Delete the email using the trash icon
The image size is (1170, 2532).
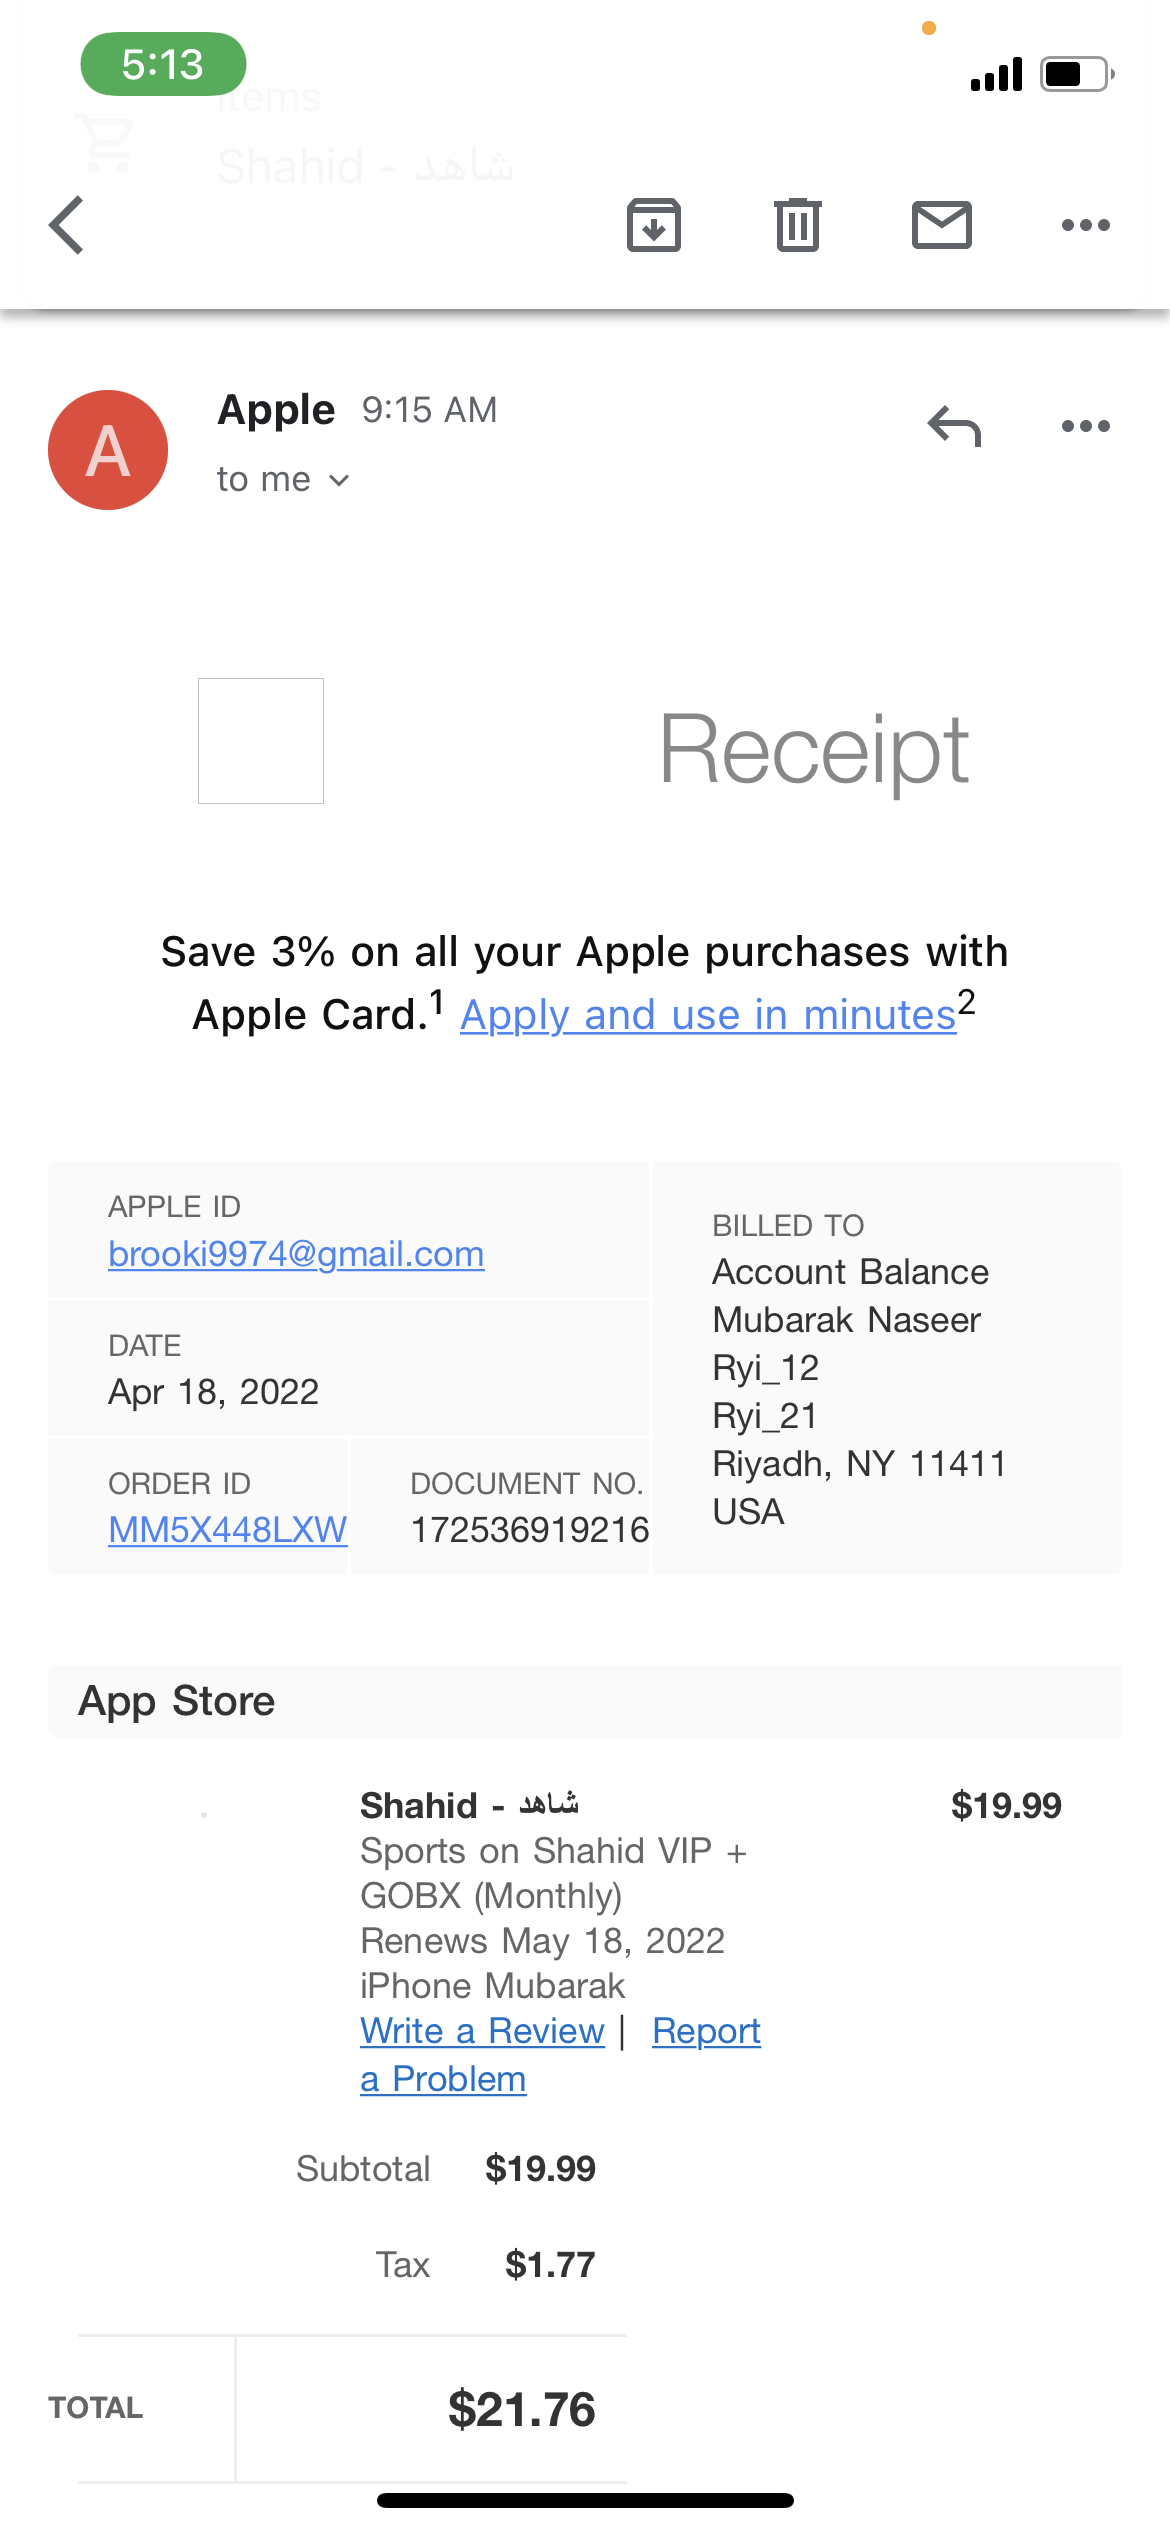pyautogui.click(x=797, y=225)
